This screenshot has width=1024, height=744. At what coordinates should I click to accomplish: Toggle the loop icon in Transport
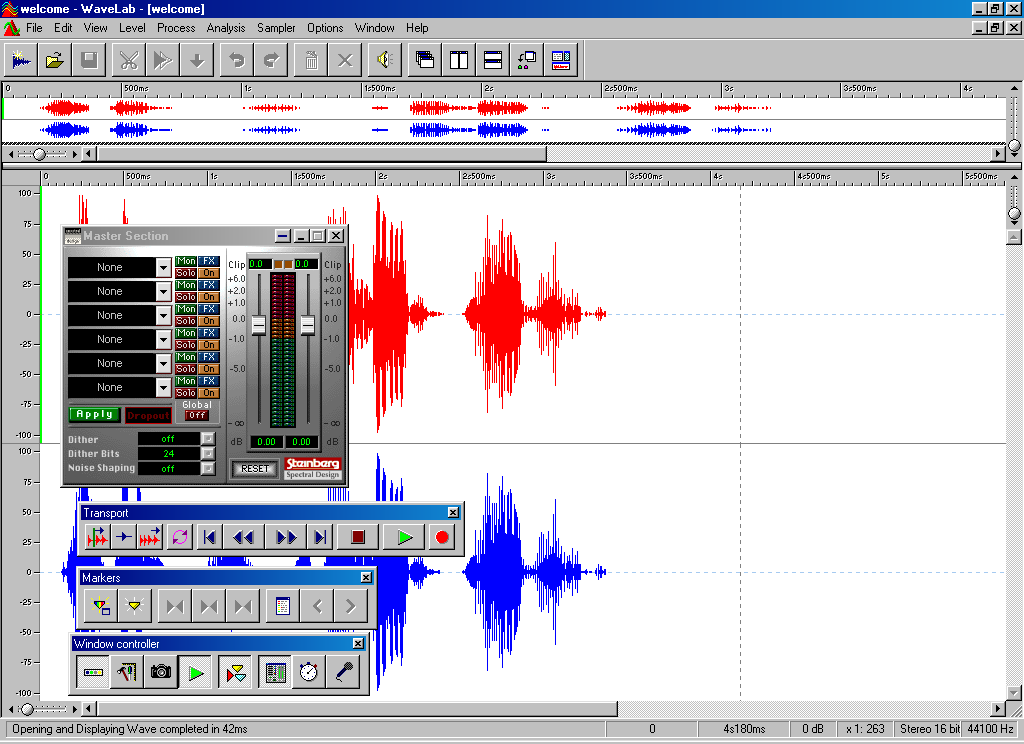pyautogui.click(x=179, y=537)
